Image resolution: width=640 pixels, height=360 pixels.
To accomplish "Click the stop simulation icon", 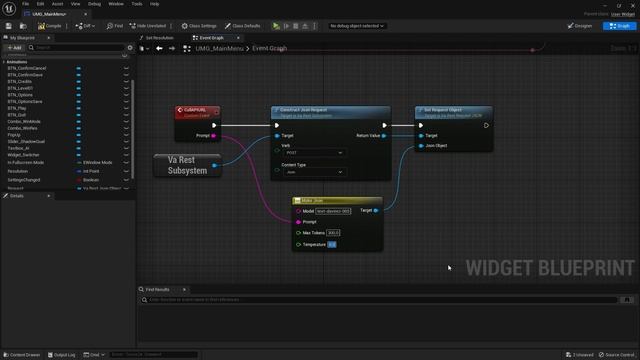I will pos(296,26).
